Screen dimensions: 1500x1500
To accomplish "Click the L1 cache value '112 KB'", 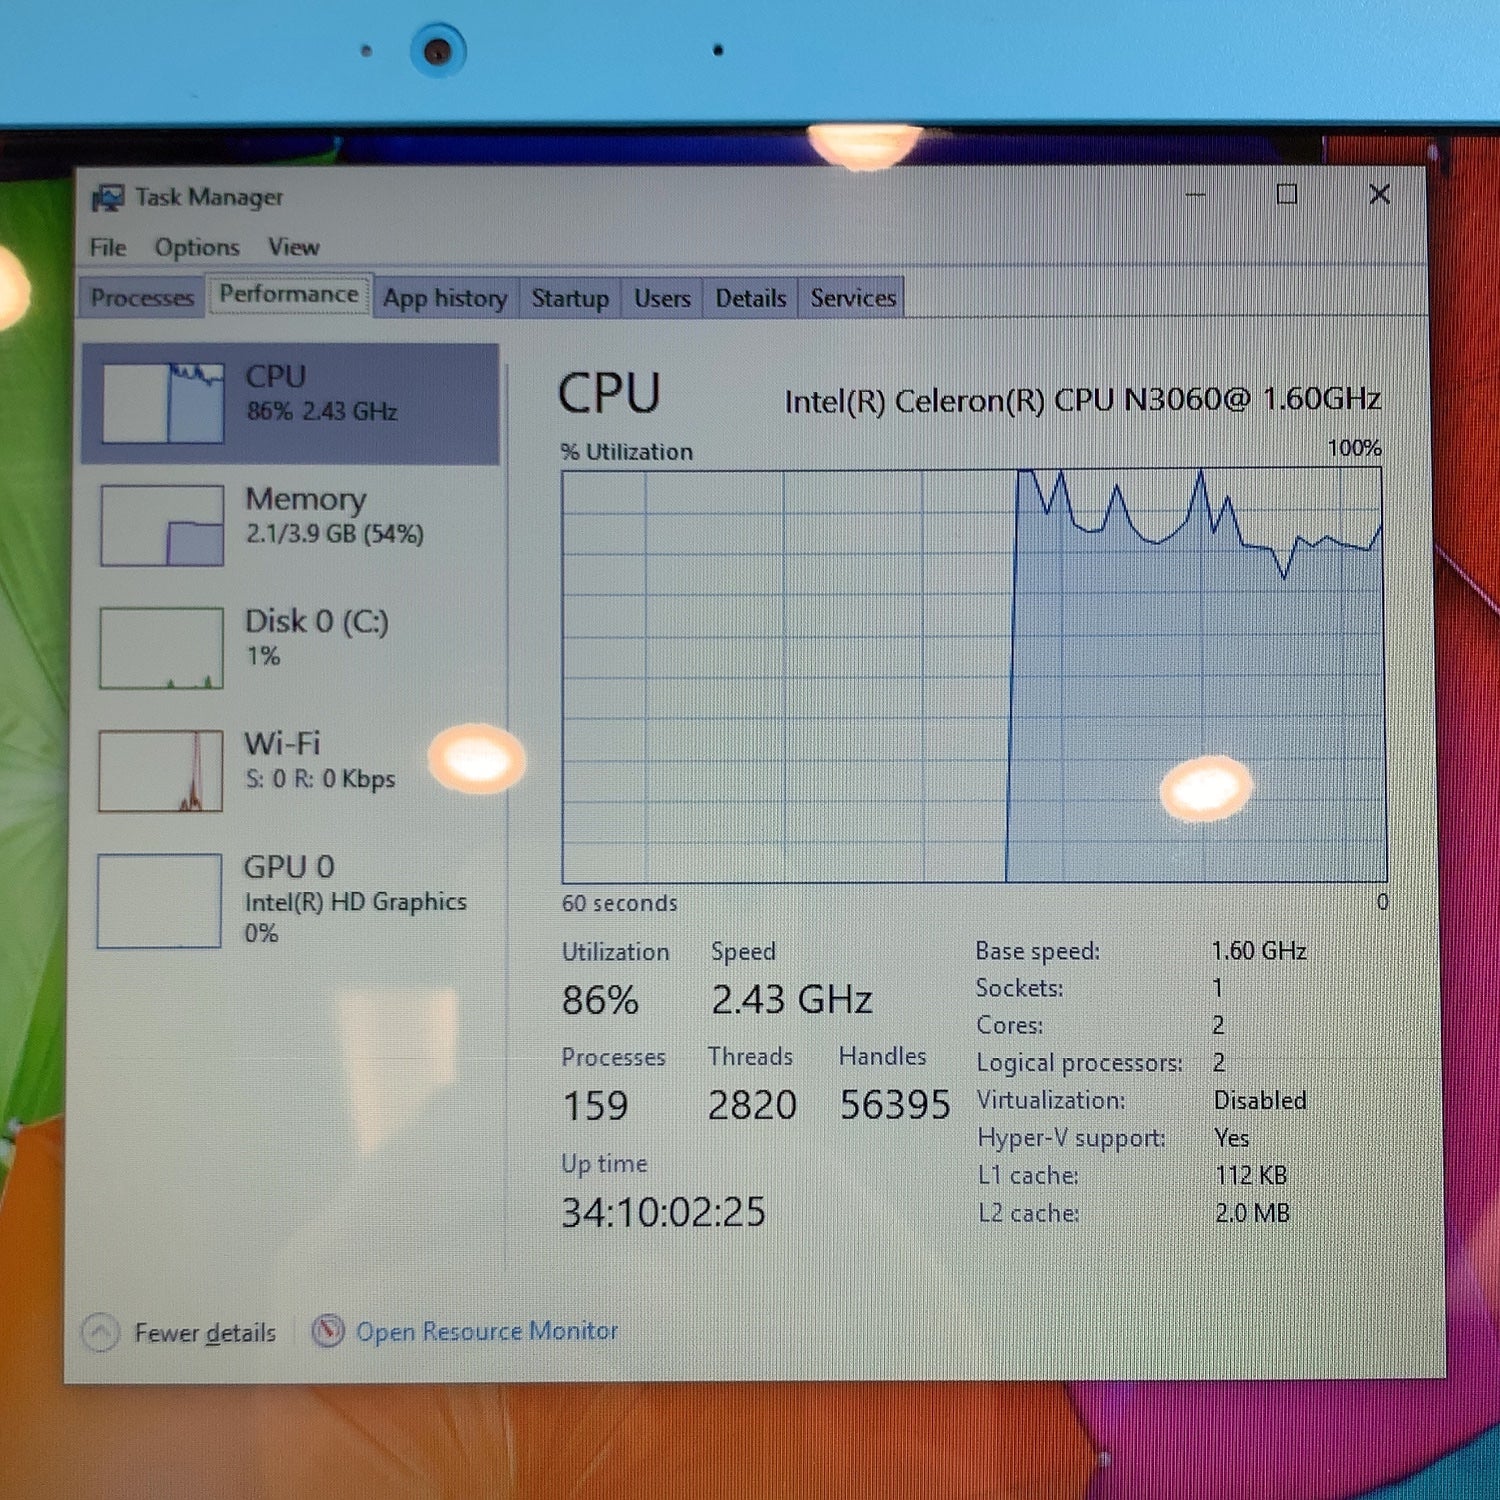I will [x=1251, y=1175].
